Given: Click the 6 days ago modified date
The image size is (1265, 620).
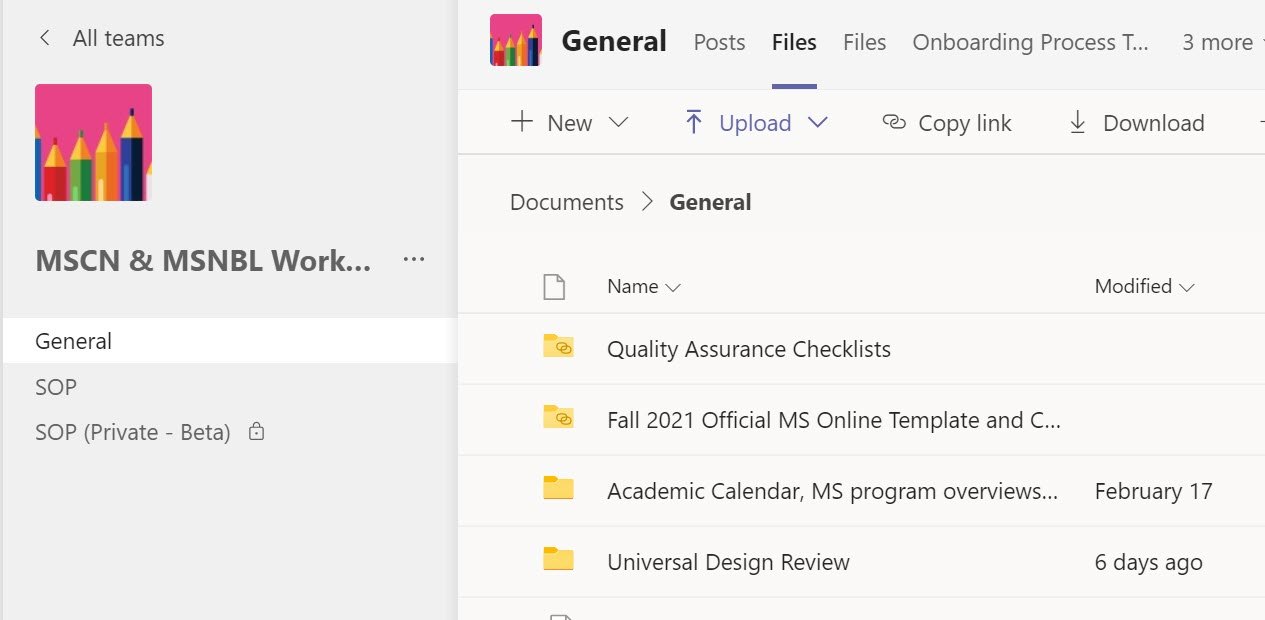Looking at the screenshot, I should pos(1149,562).
